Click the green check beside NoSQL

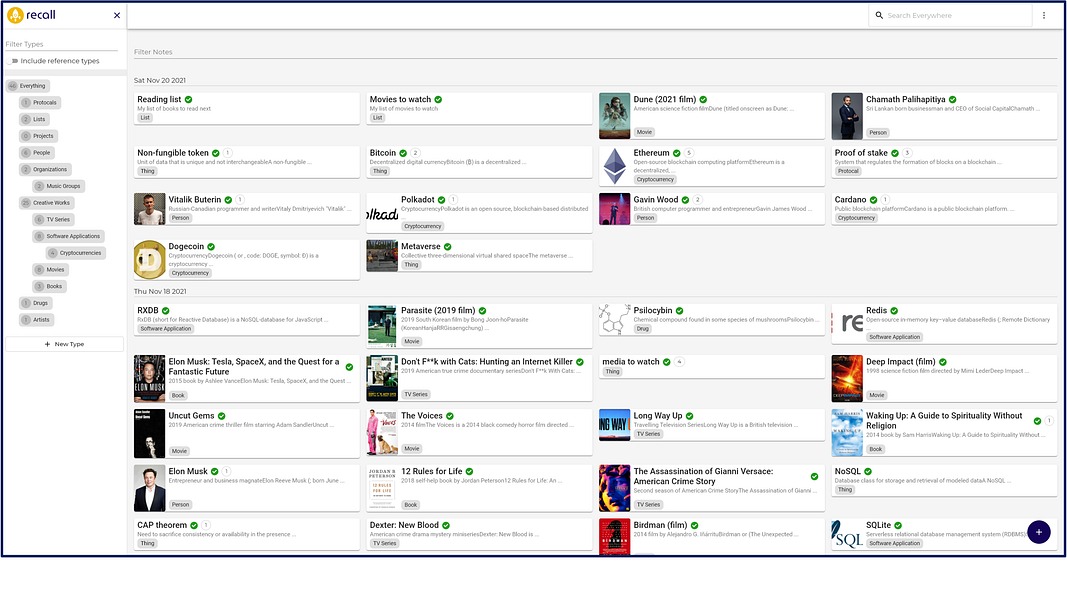(868, 471)
